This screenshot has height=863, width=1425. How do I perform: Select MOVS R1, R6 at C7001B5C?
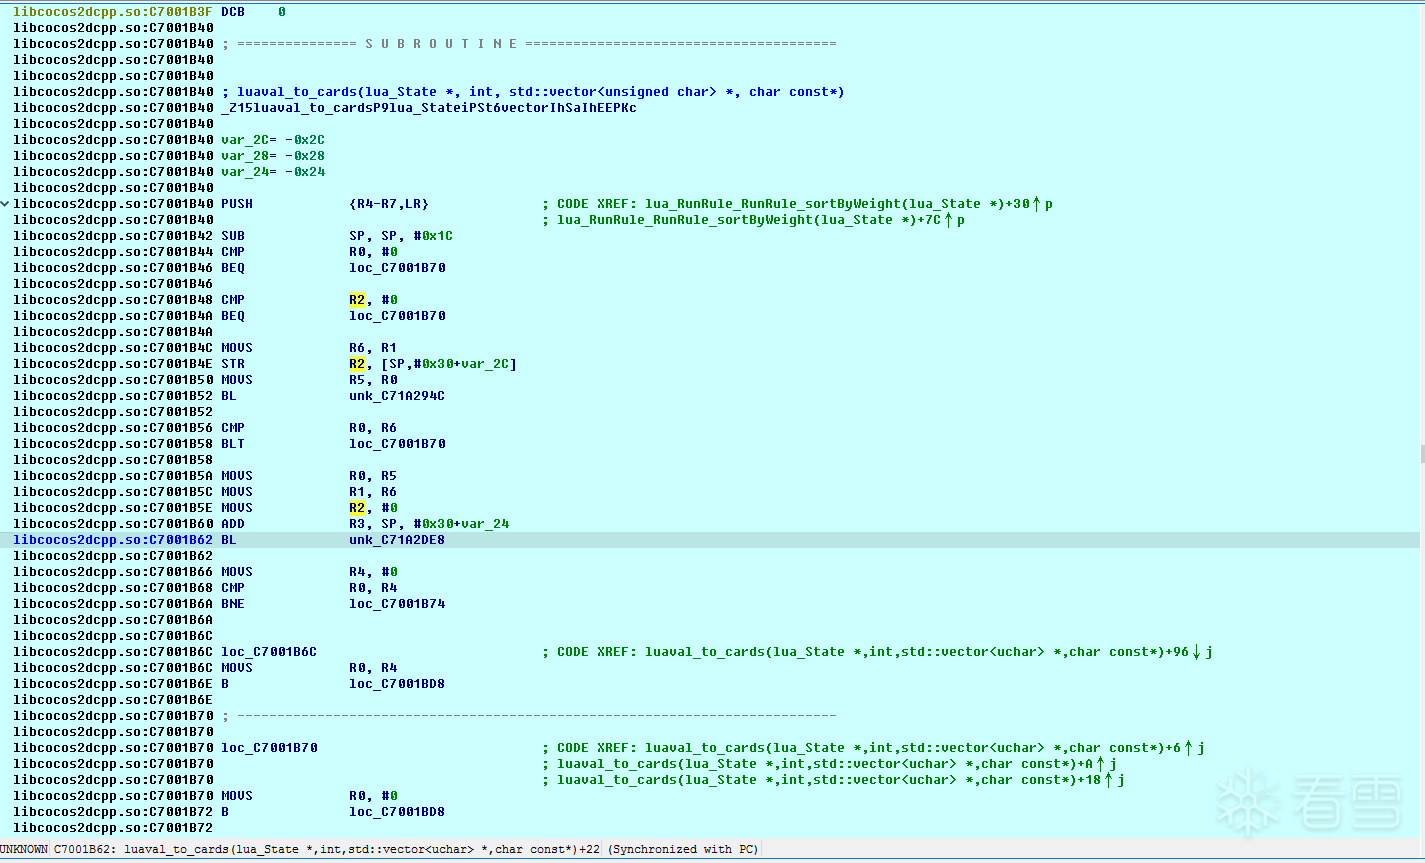pos(309,492)
